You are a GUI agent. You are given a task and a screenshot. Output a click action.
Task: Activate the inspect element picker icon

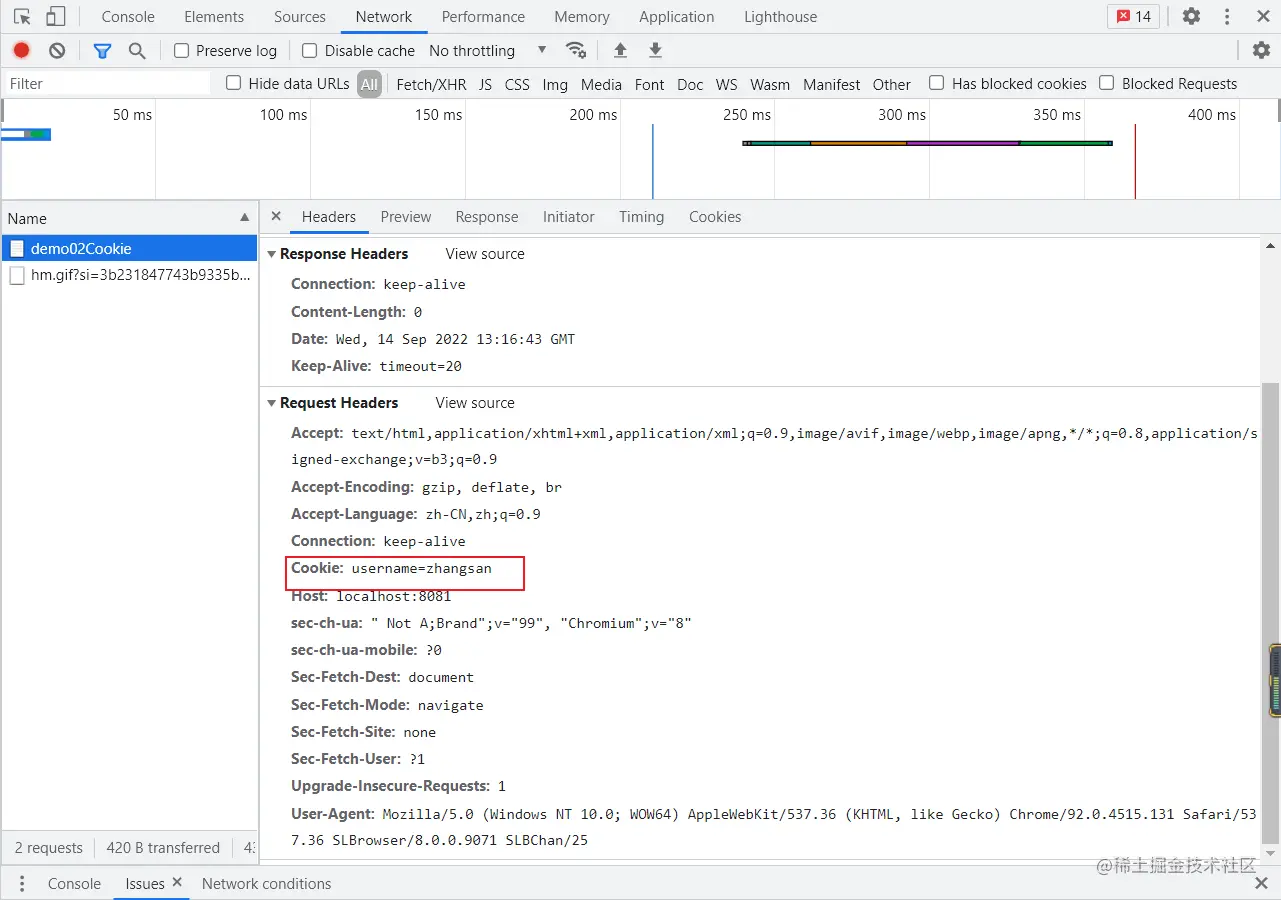coord(22,16)
